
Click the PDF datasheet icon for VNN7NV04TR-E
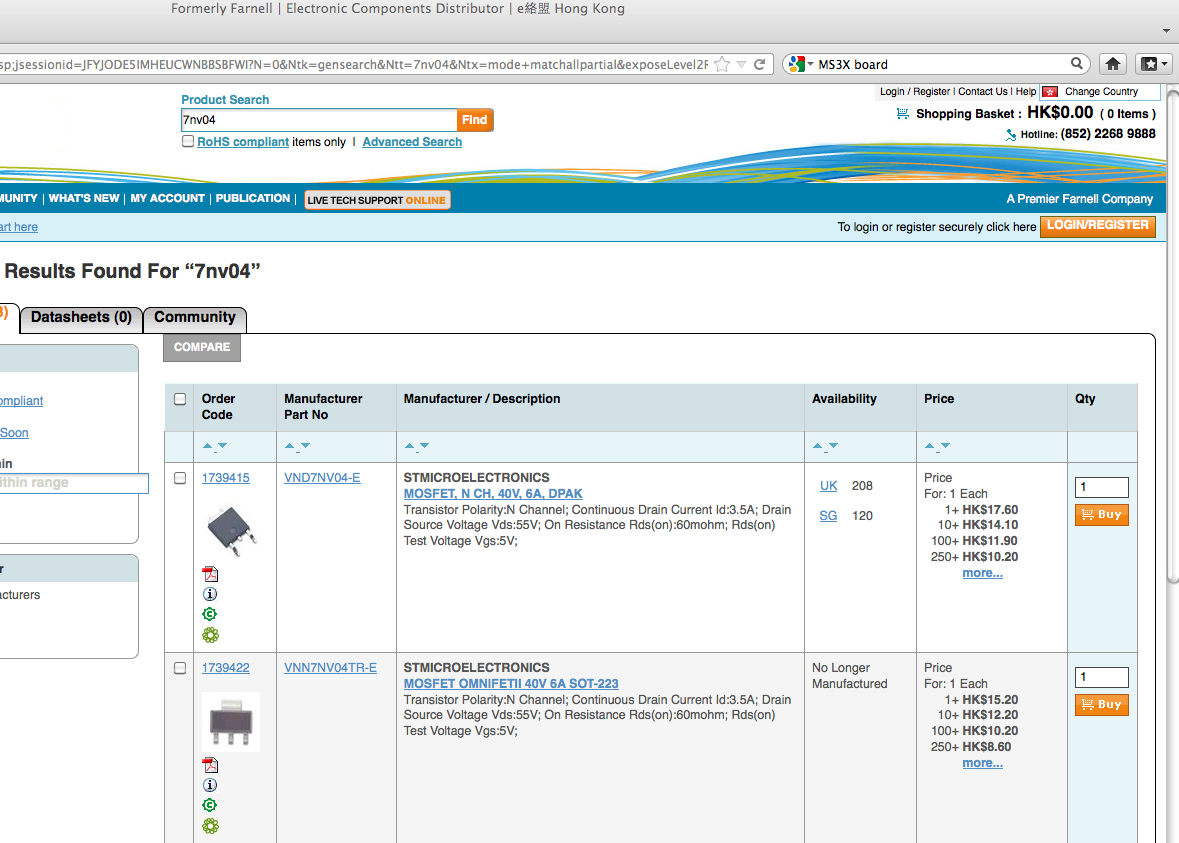(210, 765)
